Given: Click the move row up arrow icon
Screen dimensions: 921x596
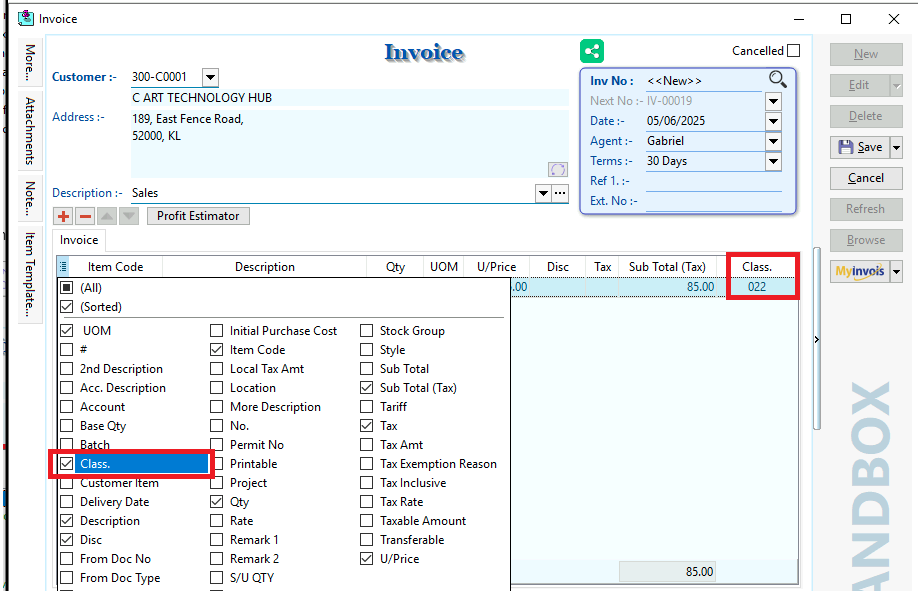Looking at the screenshot, I should pos(107,216).
